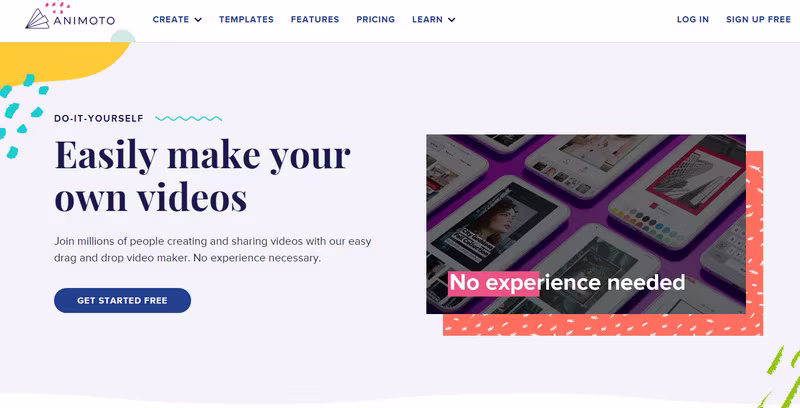The width and height of the screenshot is (800, 408).
Task: Open the Create dropdown chevron
Action: (x=198, y=20)
